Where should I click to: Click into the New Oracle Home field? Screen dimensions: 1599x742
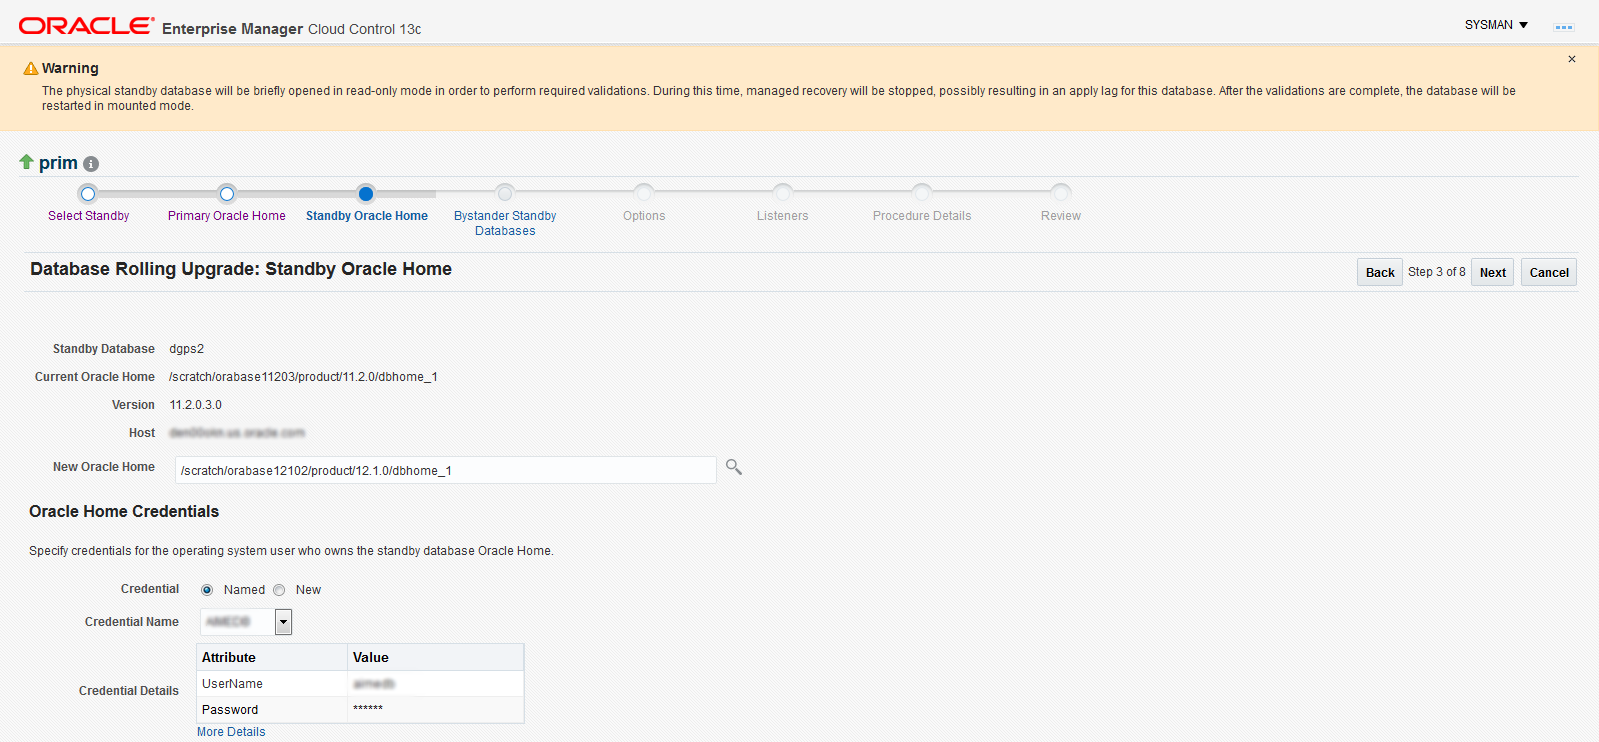pyautogui.click(x=446, y=470)
